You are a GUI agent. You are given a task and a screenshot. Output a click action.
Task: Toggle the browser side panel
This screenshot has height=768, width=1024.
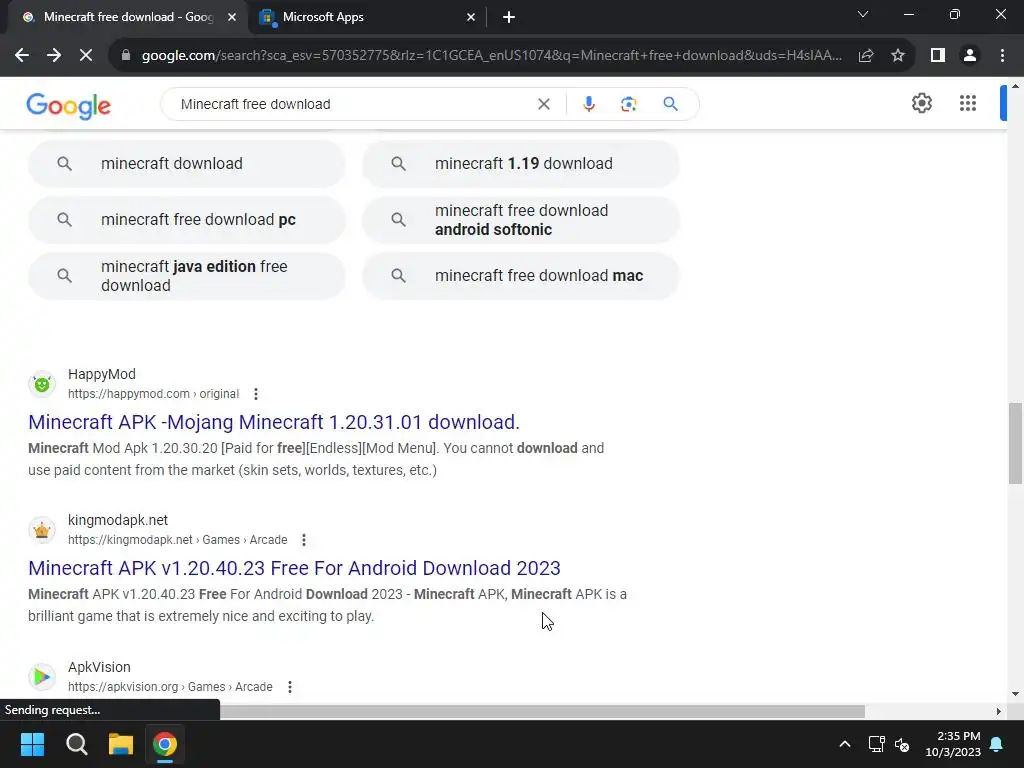[938, 56]
